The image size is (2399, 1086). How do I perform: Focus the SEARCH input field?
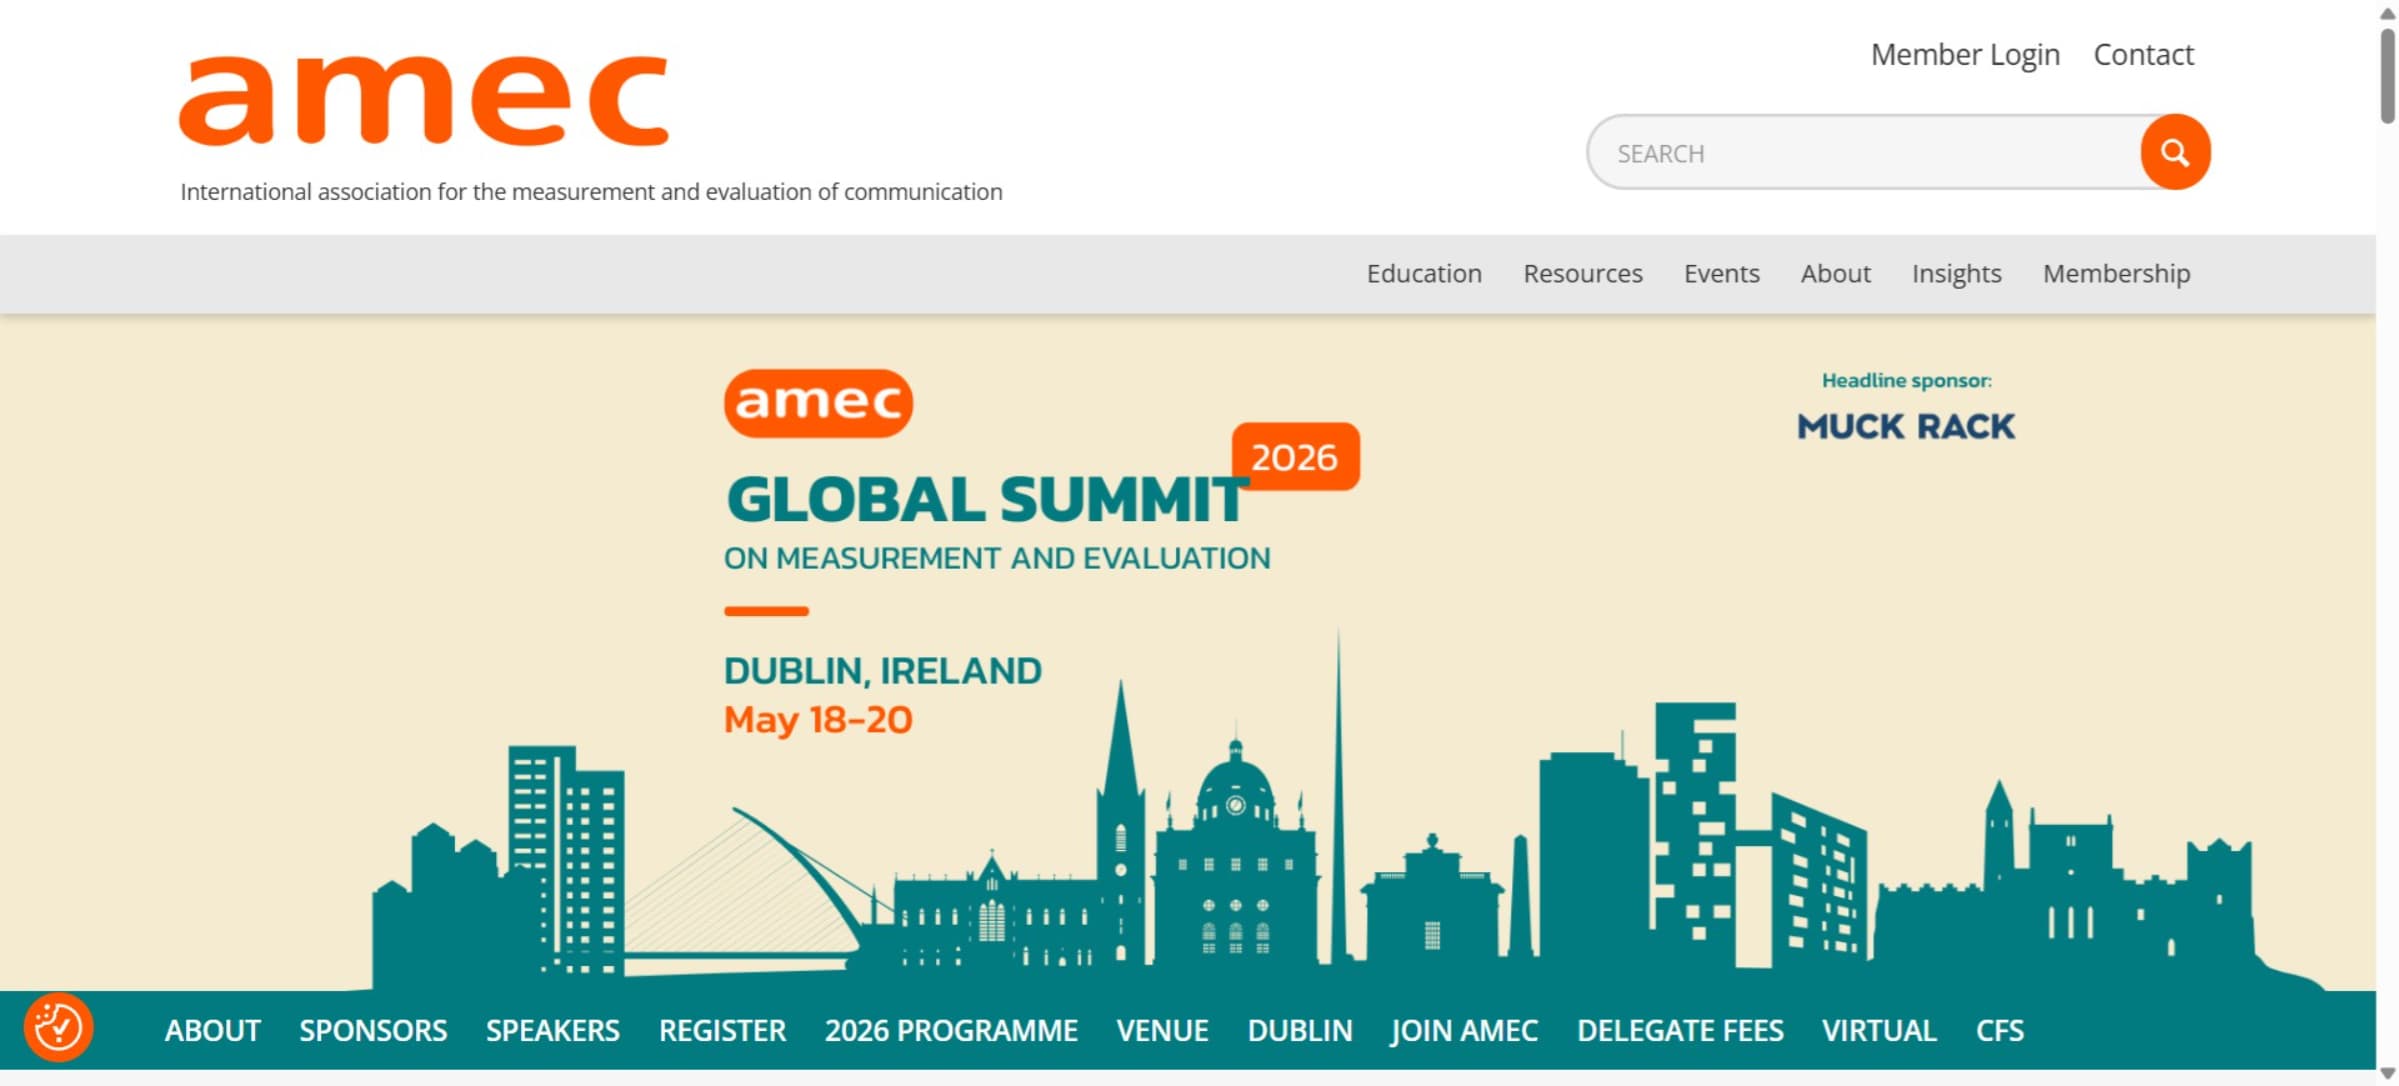coord(1865,153)
